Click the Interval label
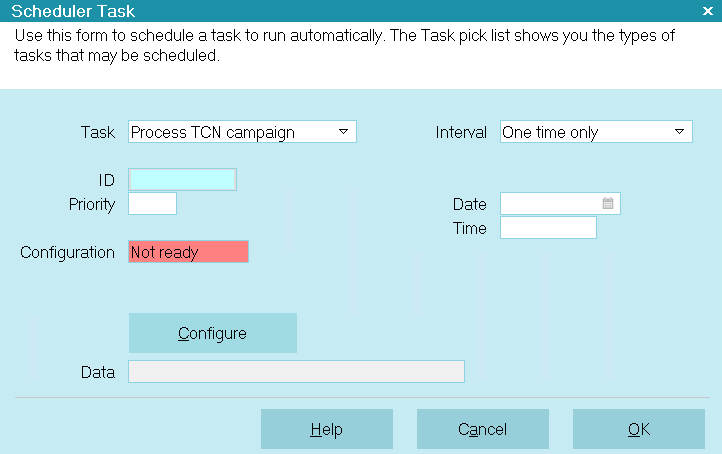722x454 pixels. [461, 133]
